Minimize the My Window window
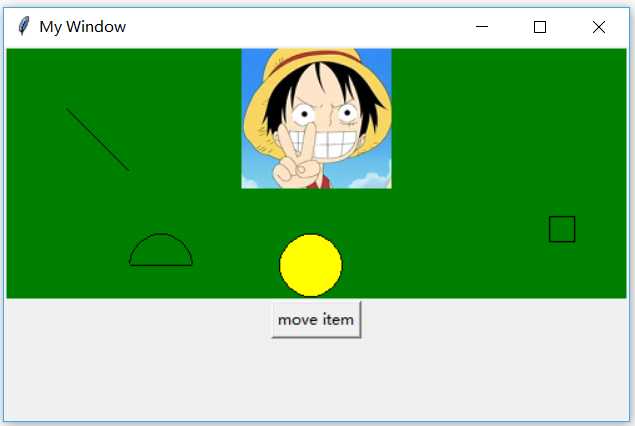 [x=482, y=27]
